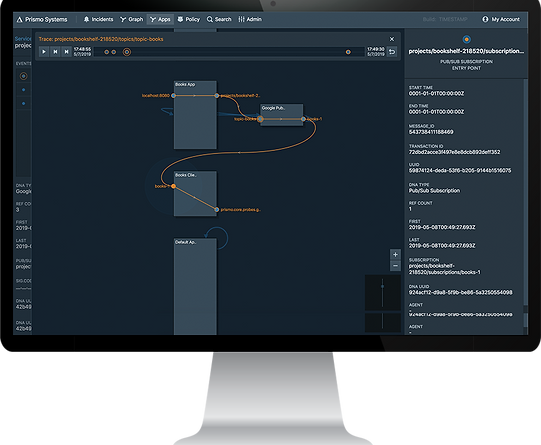This screenshot has height=445, width=541.
Task: Open the Search page
Action: point(219,19)
